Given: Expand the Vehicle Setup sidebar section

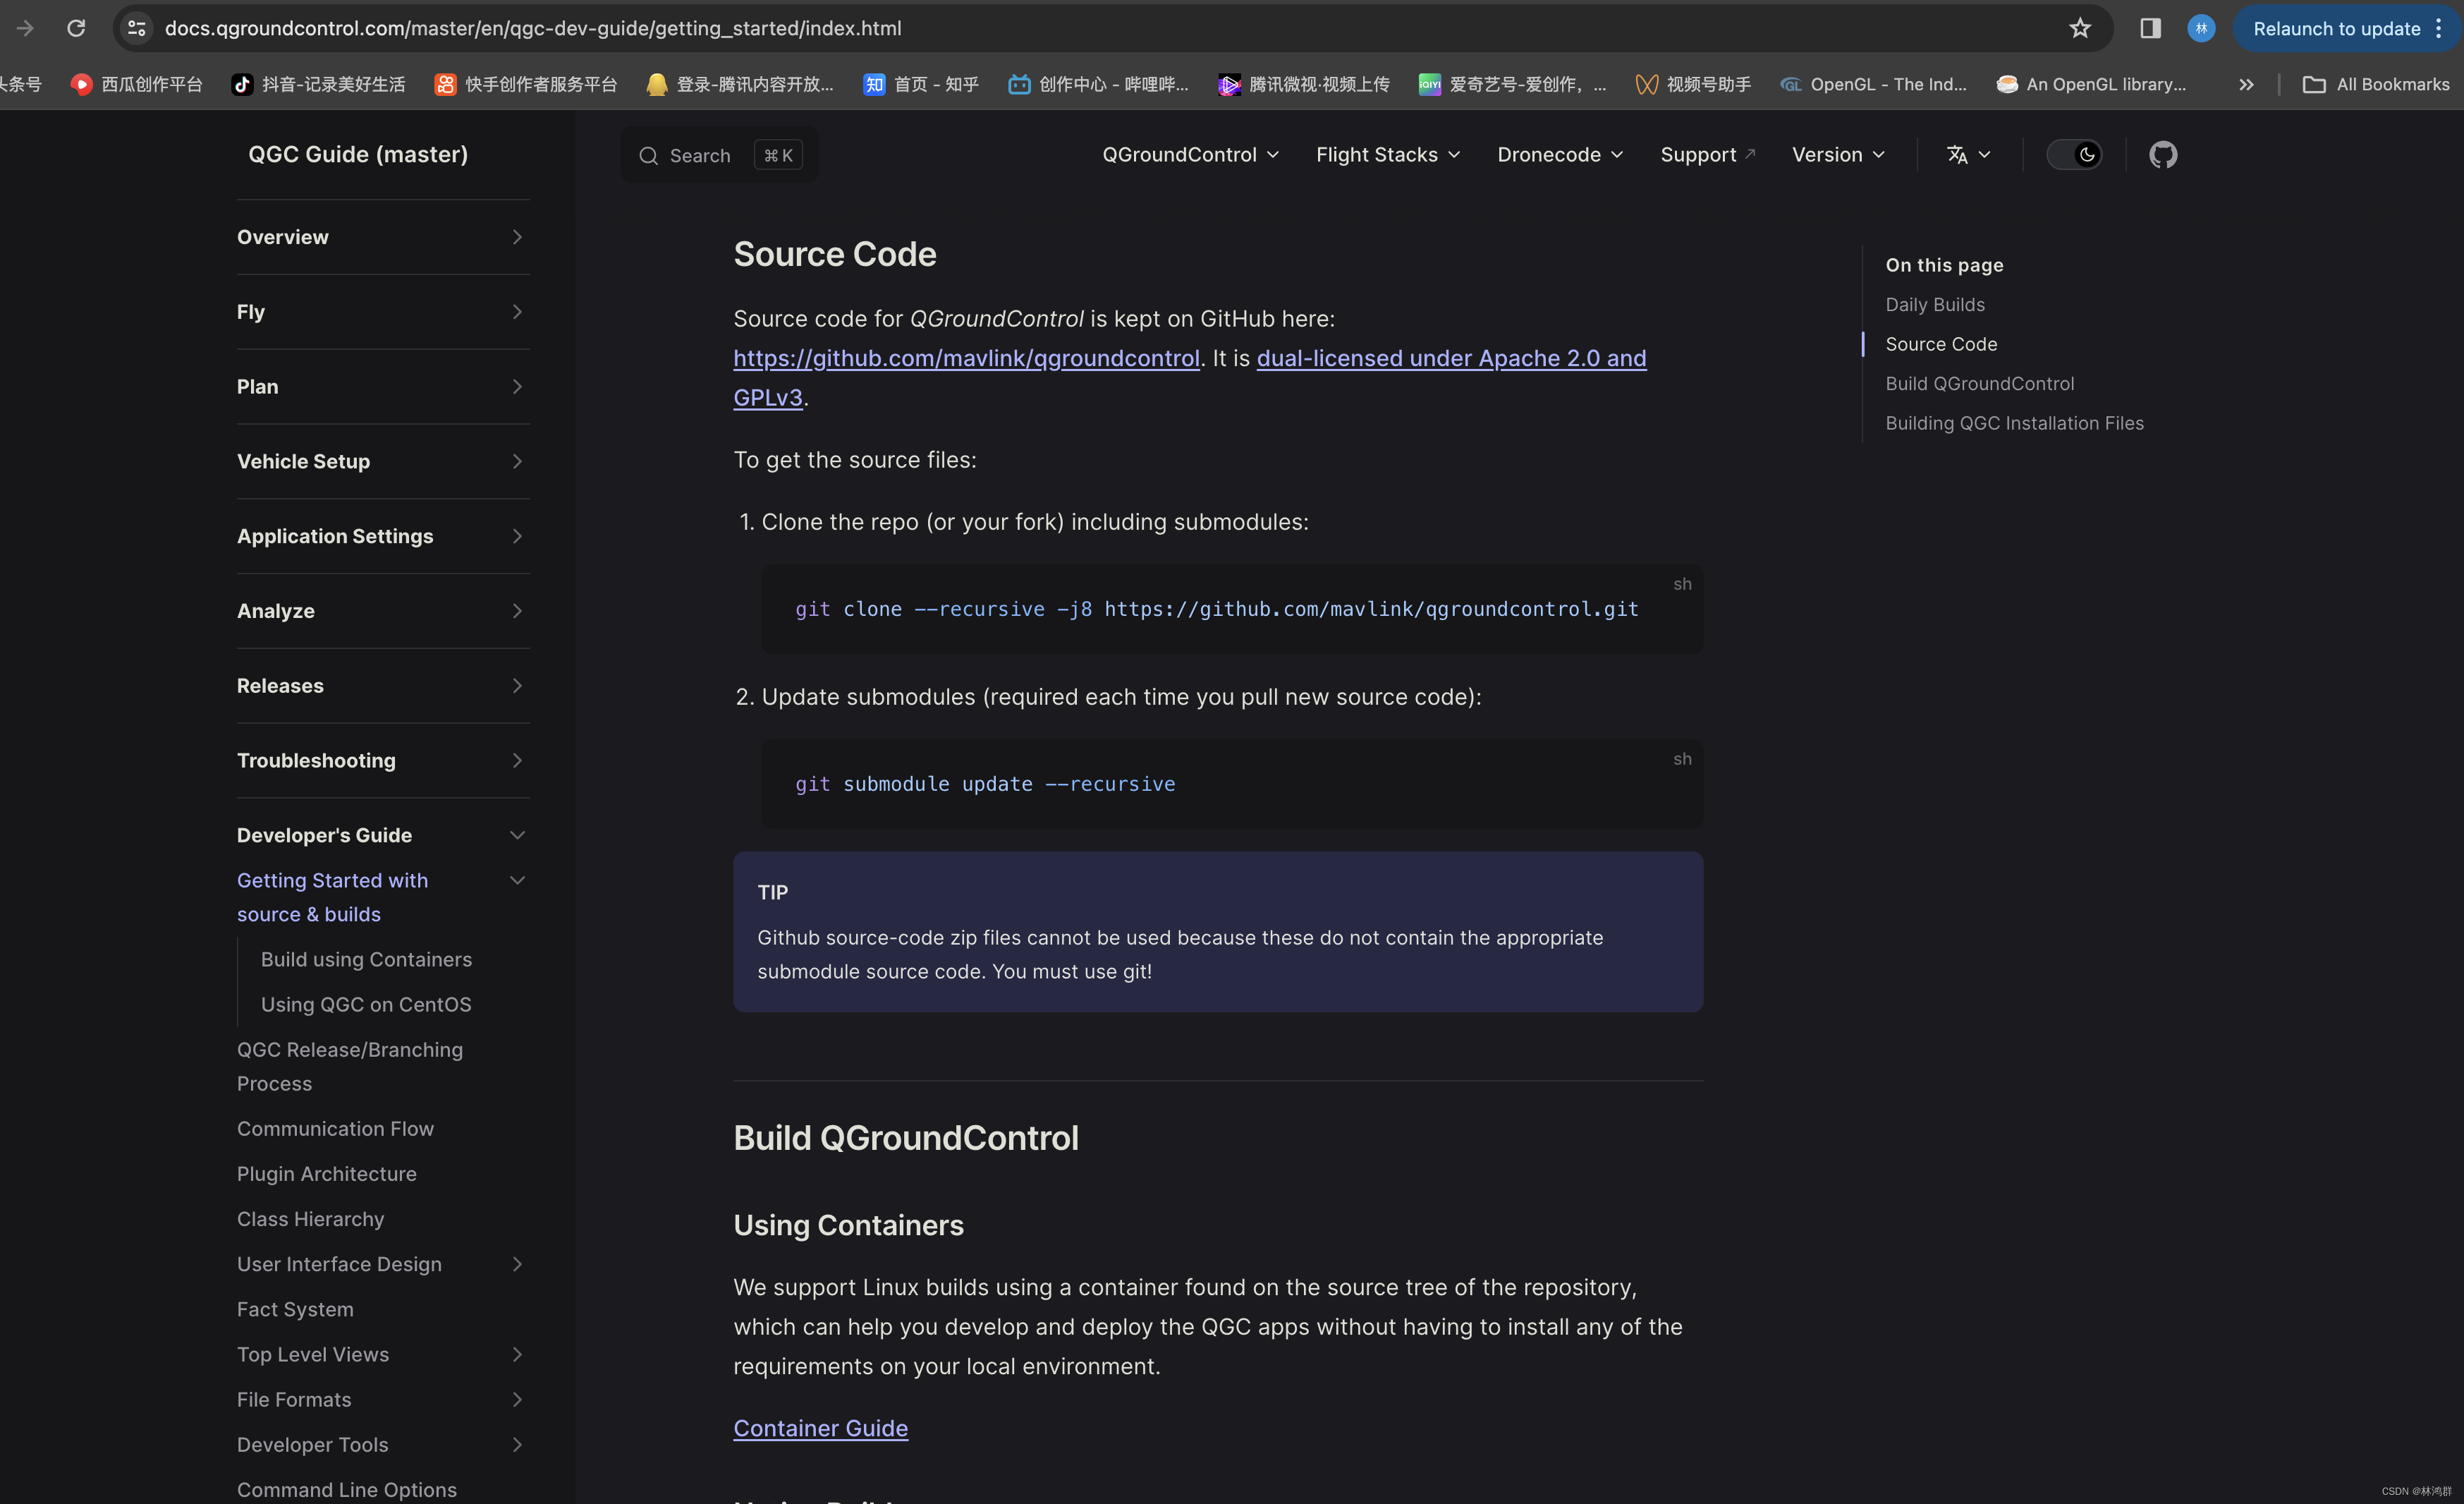Looking at the screenshot, I should coord(383,462).
